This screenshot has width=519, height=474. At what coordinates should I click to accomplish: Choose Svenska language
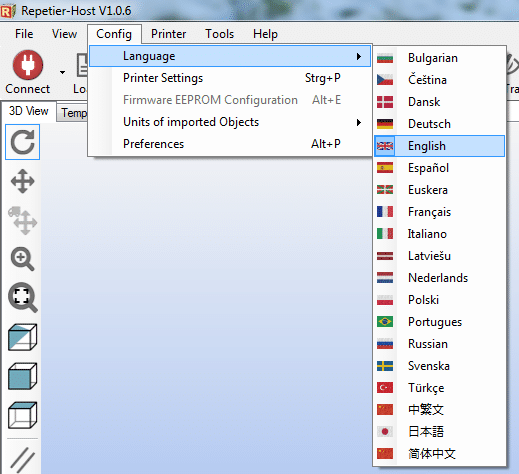click(x=439, y=366)
